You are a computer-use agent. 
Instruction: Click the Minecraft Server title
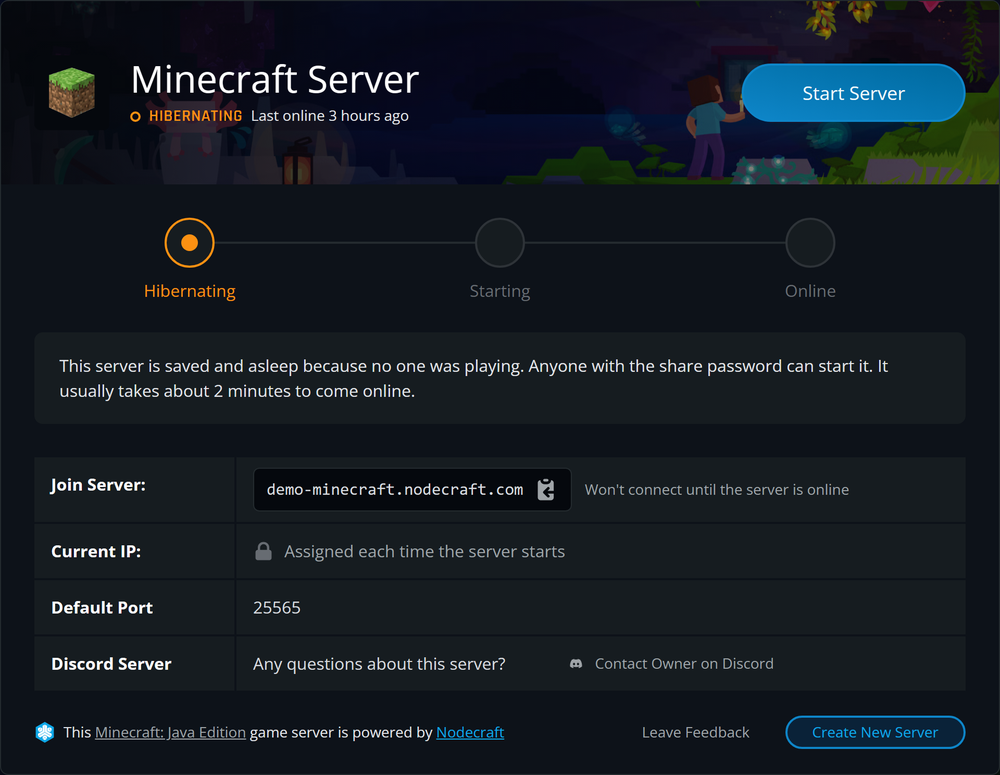[275, 80]
